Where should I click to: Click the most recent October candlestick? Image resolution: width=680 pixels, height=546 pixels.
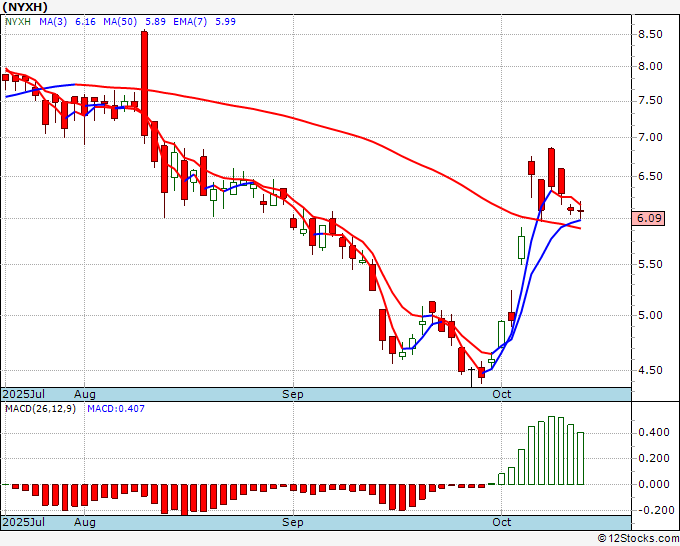pos(580,211)
